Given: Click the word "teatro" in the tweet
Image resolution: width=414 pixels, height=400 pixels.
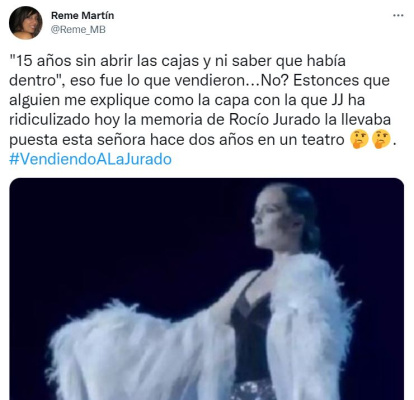Looking at the screenshot, I should pos(323,140).
